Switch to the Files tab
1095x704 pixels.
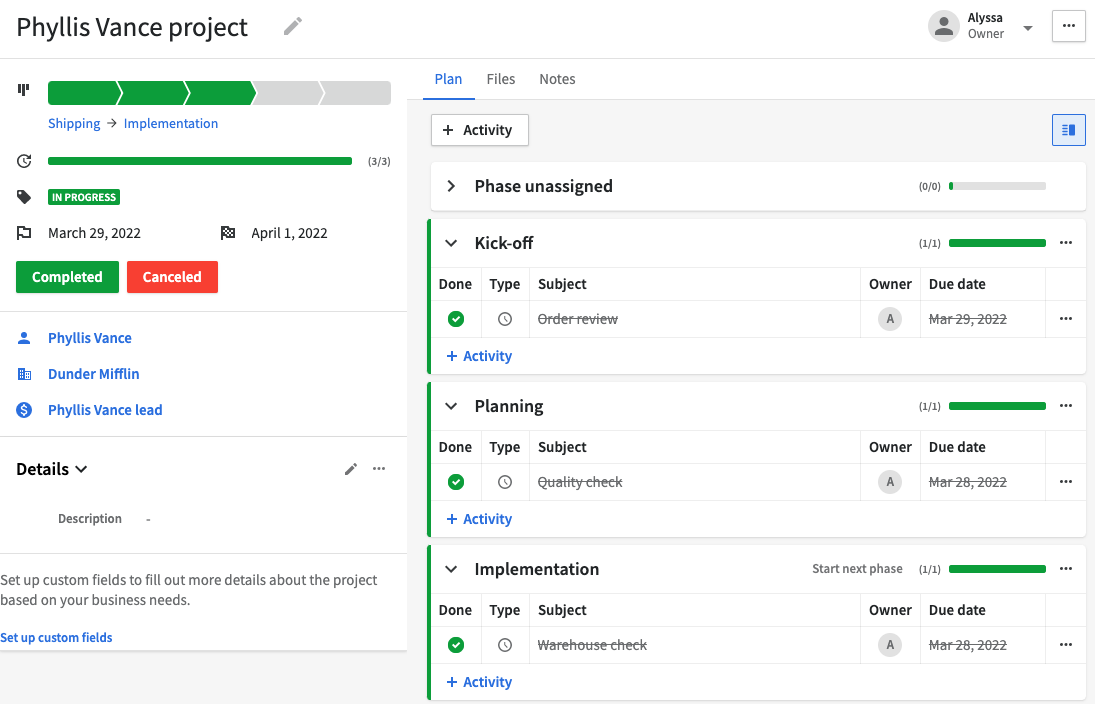tap(500, 79)
